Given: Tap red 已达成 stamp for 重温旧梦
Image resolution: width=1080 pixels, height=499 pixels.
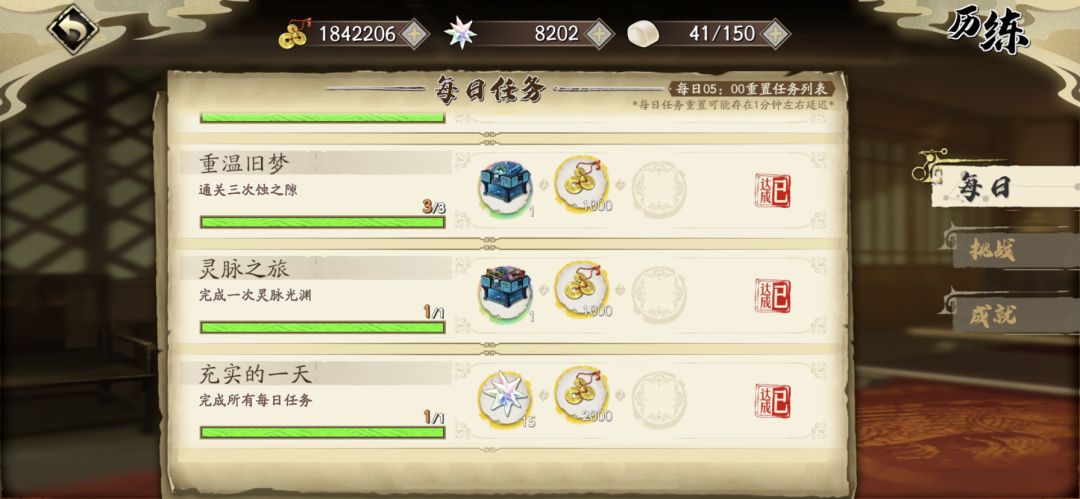Looking at the screenshot, I should [x=773, y=190].
